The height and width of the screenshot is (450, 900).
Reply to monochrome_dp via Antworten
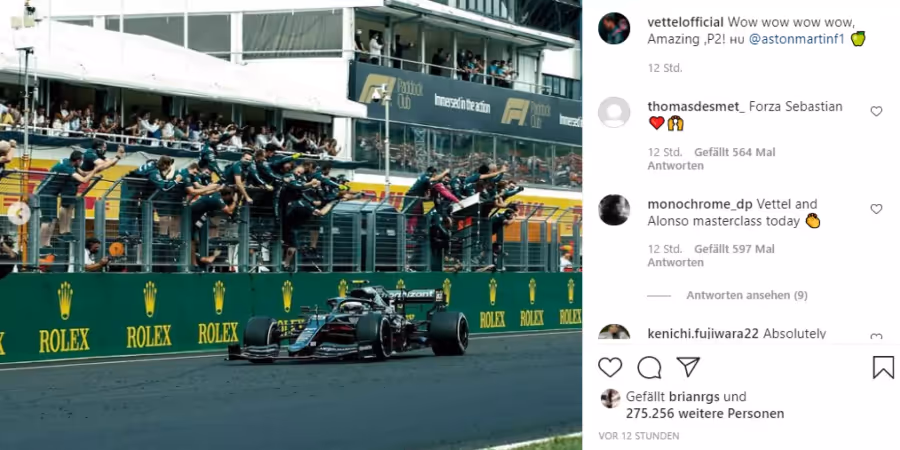click(668, 262)
